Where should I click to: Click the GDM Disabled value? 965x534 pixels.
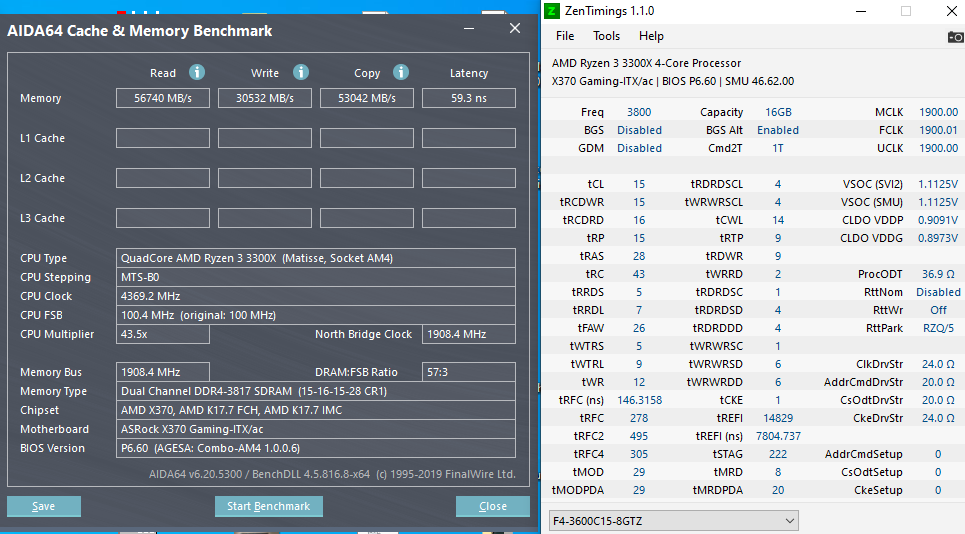pyautogui.click(x=639, y=148)
